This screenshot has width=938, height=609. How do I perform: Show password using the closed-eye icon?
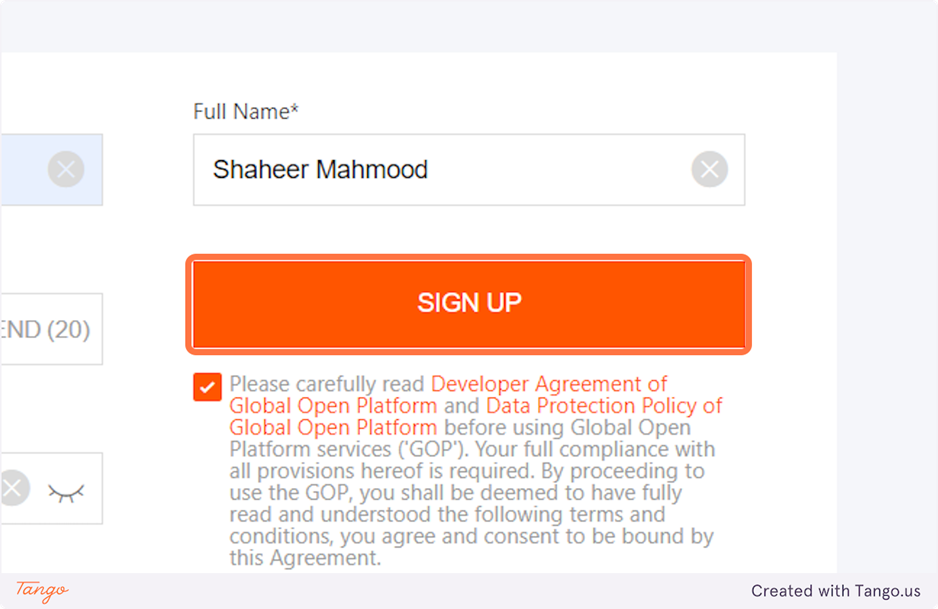(67, 491)
